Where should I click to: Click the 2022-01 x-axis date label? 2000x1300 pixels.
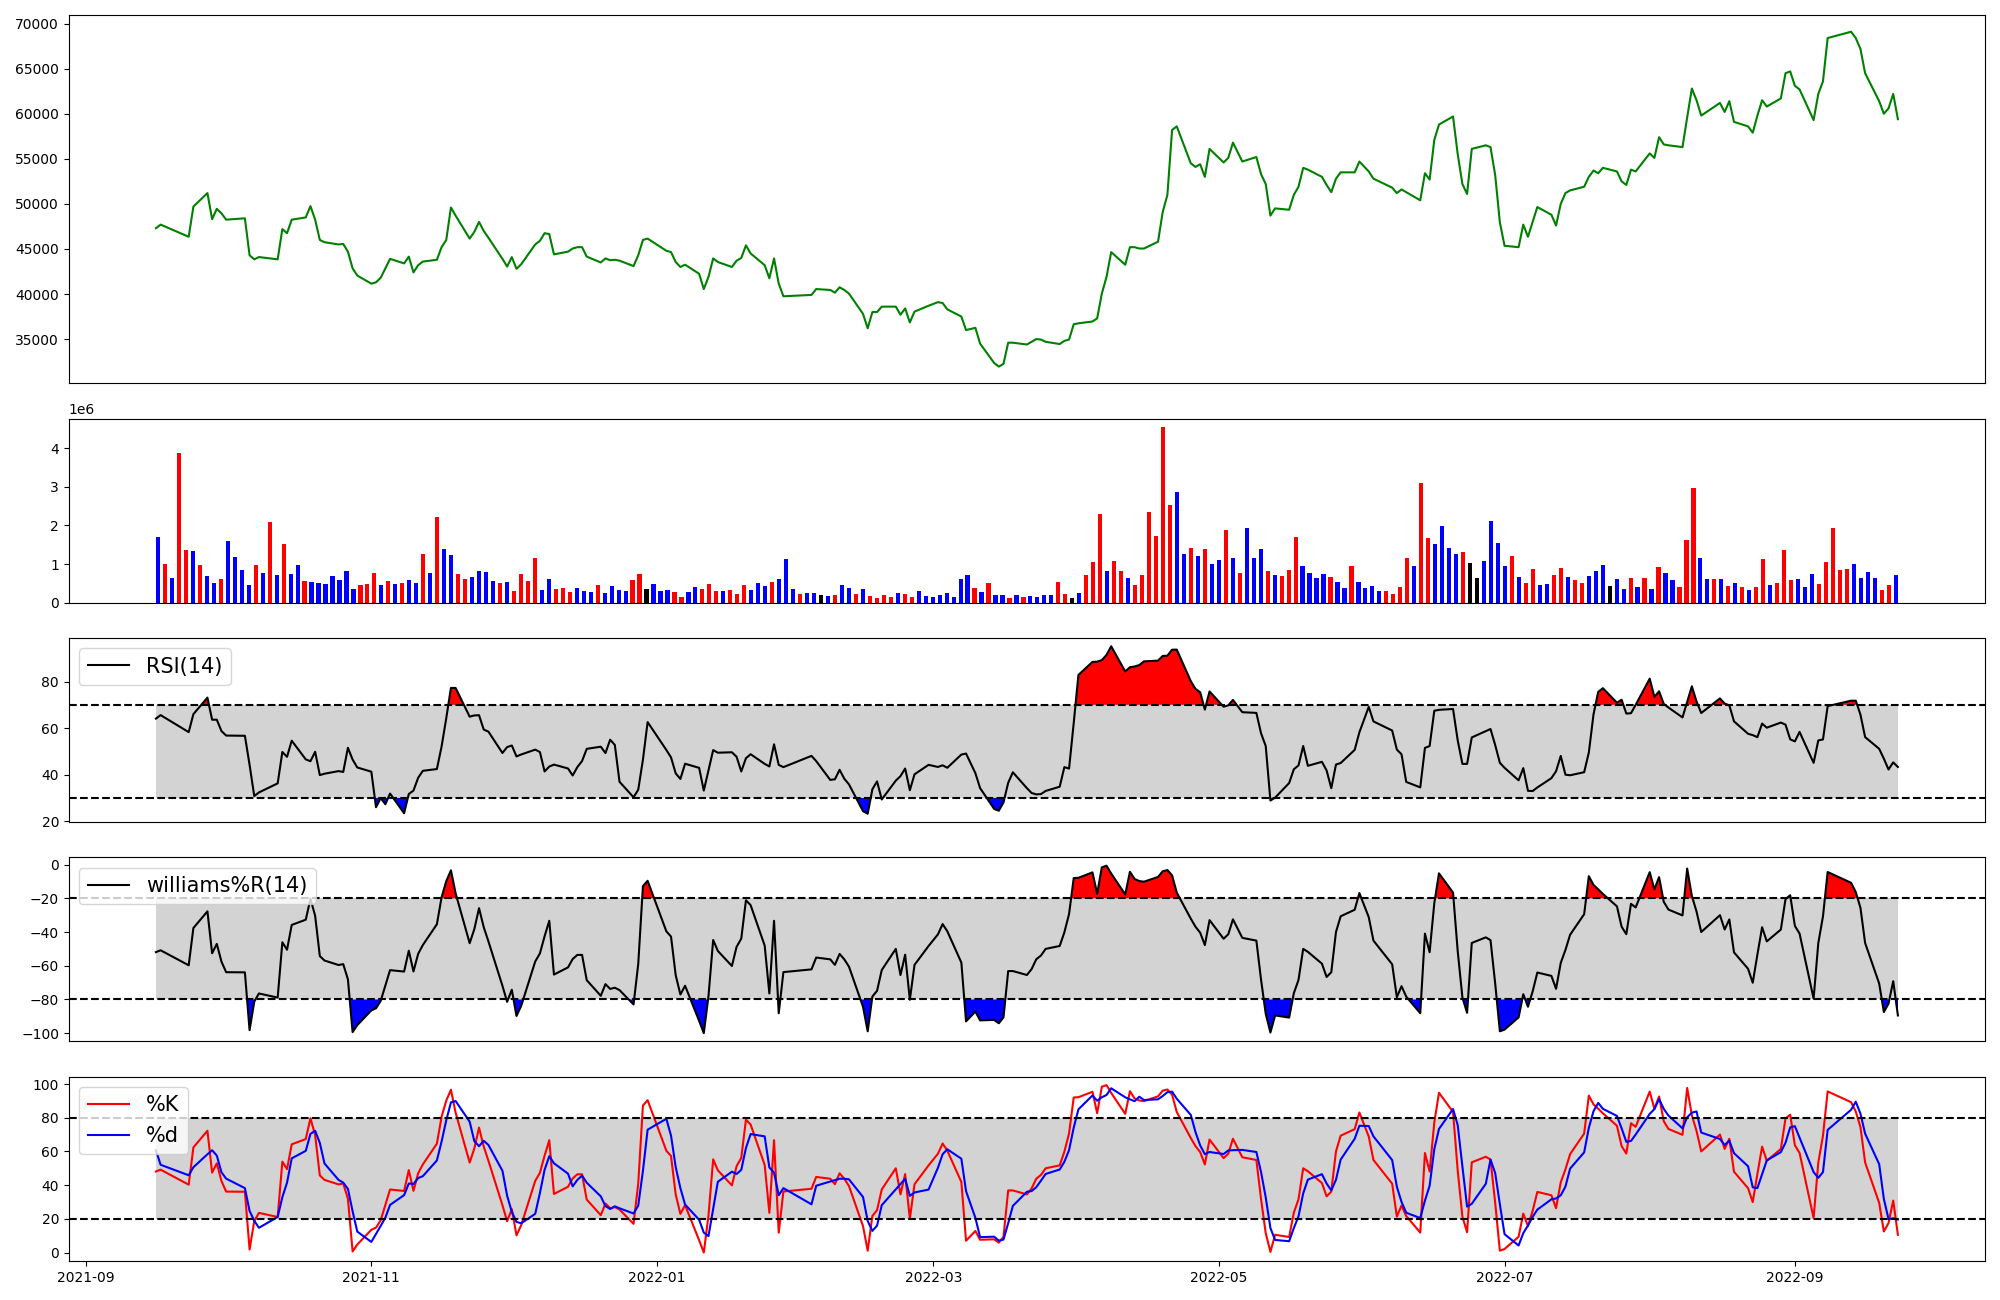[657, 1277]
